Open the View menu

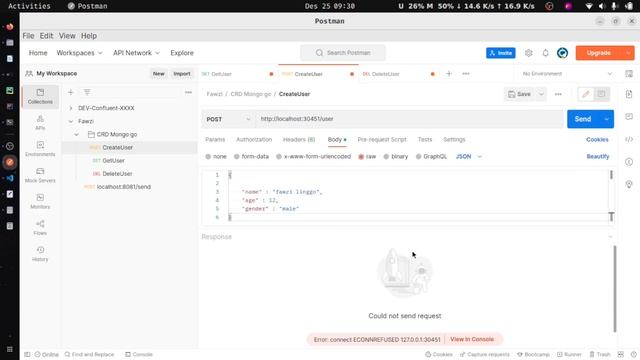pos(67,36)
